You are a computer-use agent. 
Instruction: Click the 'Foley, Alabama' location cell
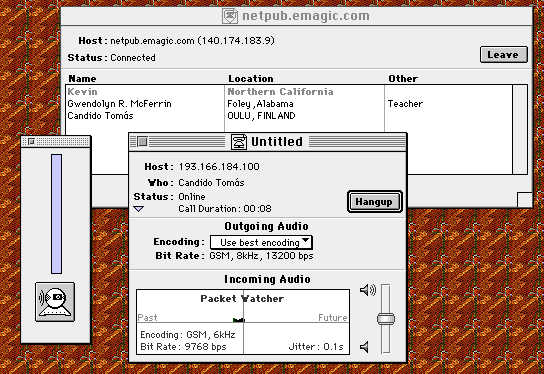260,104
